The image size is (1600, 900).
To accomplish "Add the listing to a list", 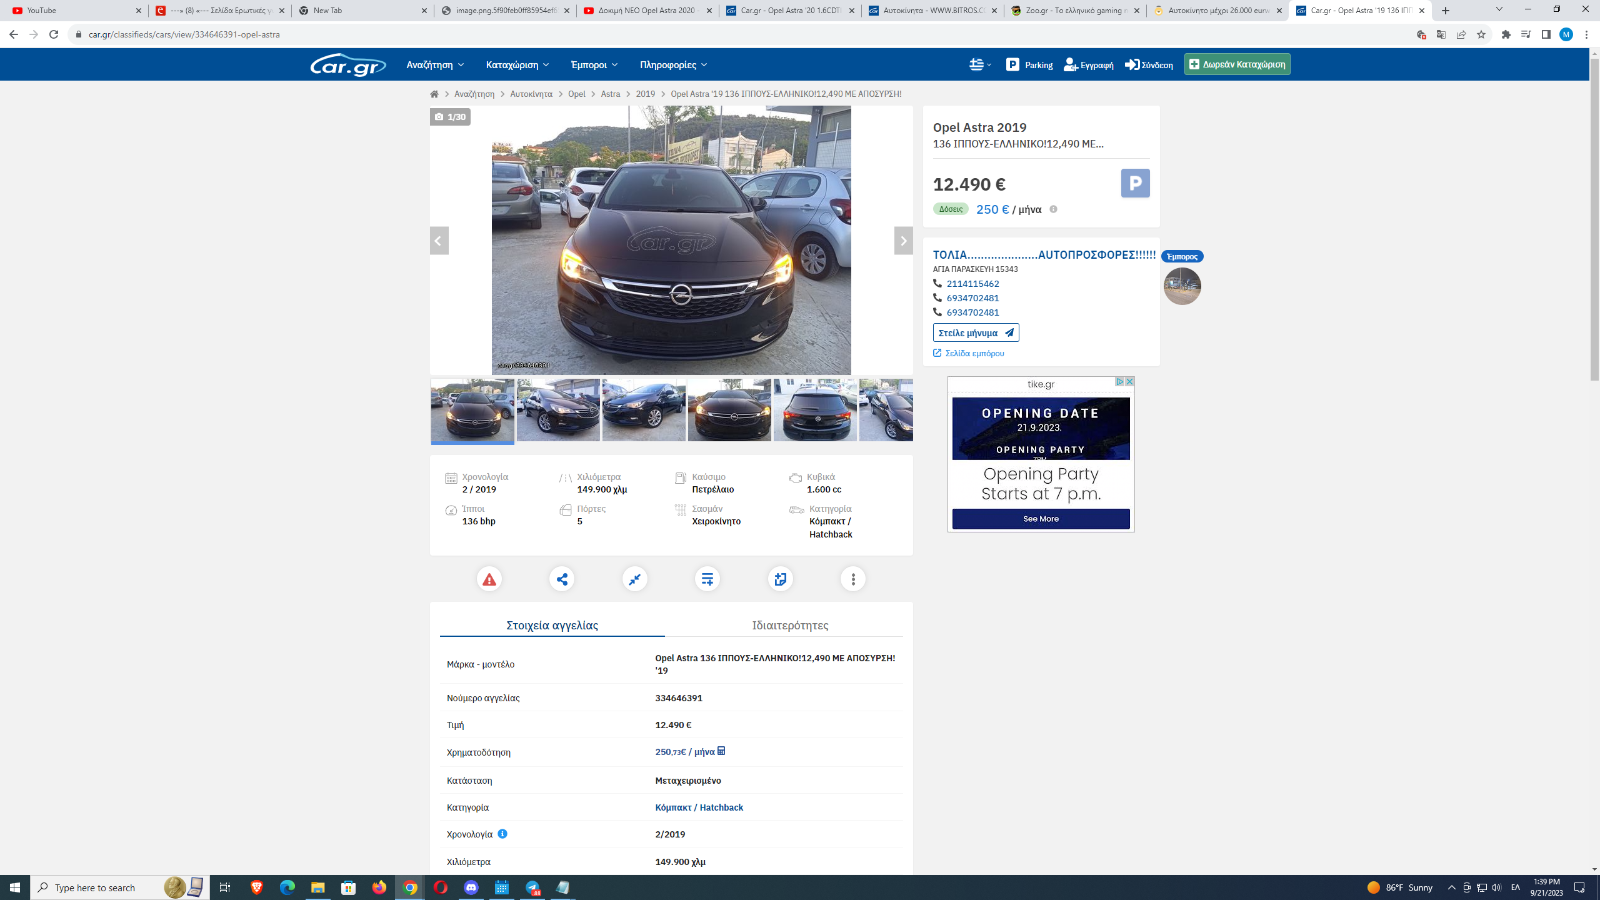I will [x=707, y=579].
